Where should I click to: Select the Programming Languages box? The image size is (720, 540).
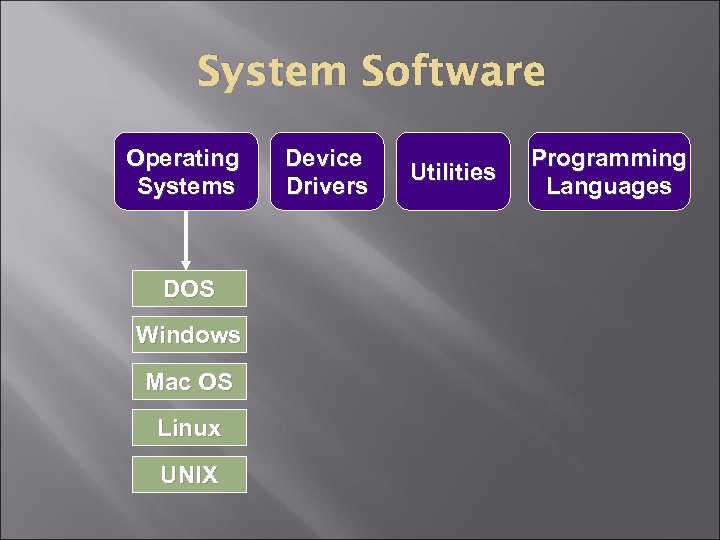click(x=609, y=171)
